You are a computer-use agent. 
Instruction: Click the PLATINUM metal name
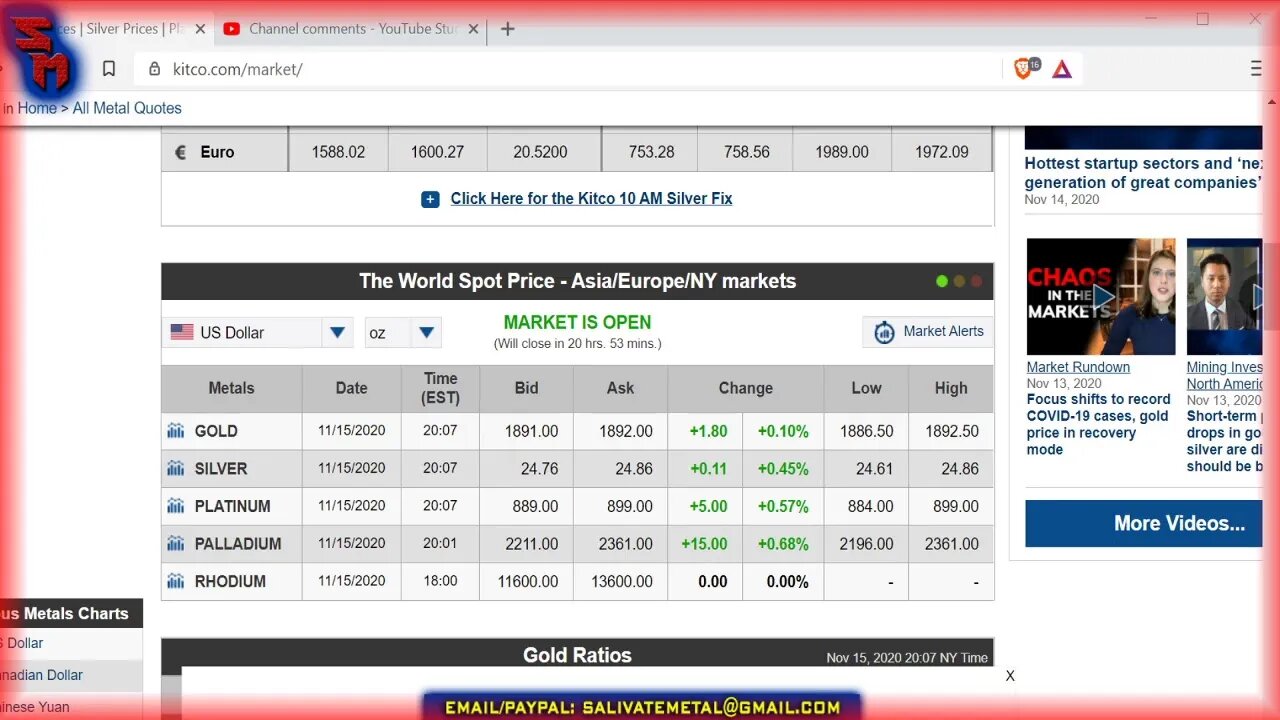232,506
